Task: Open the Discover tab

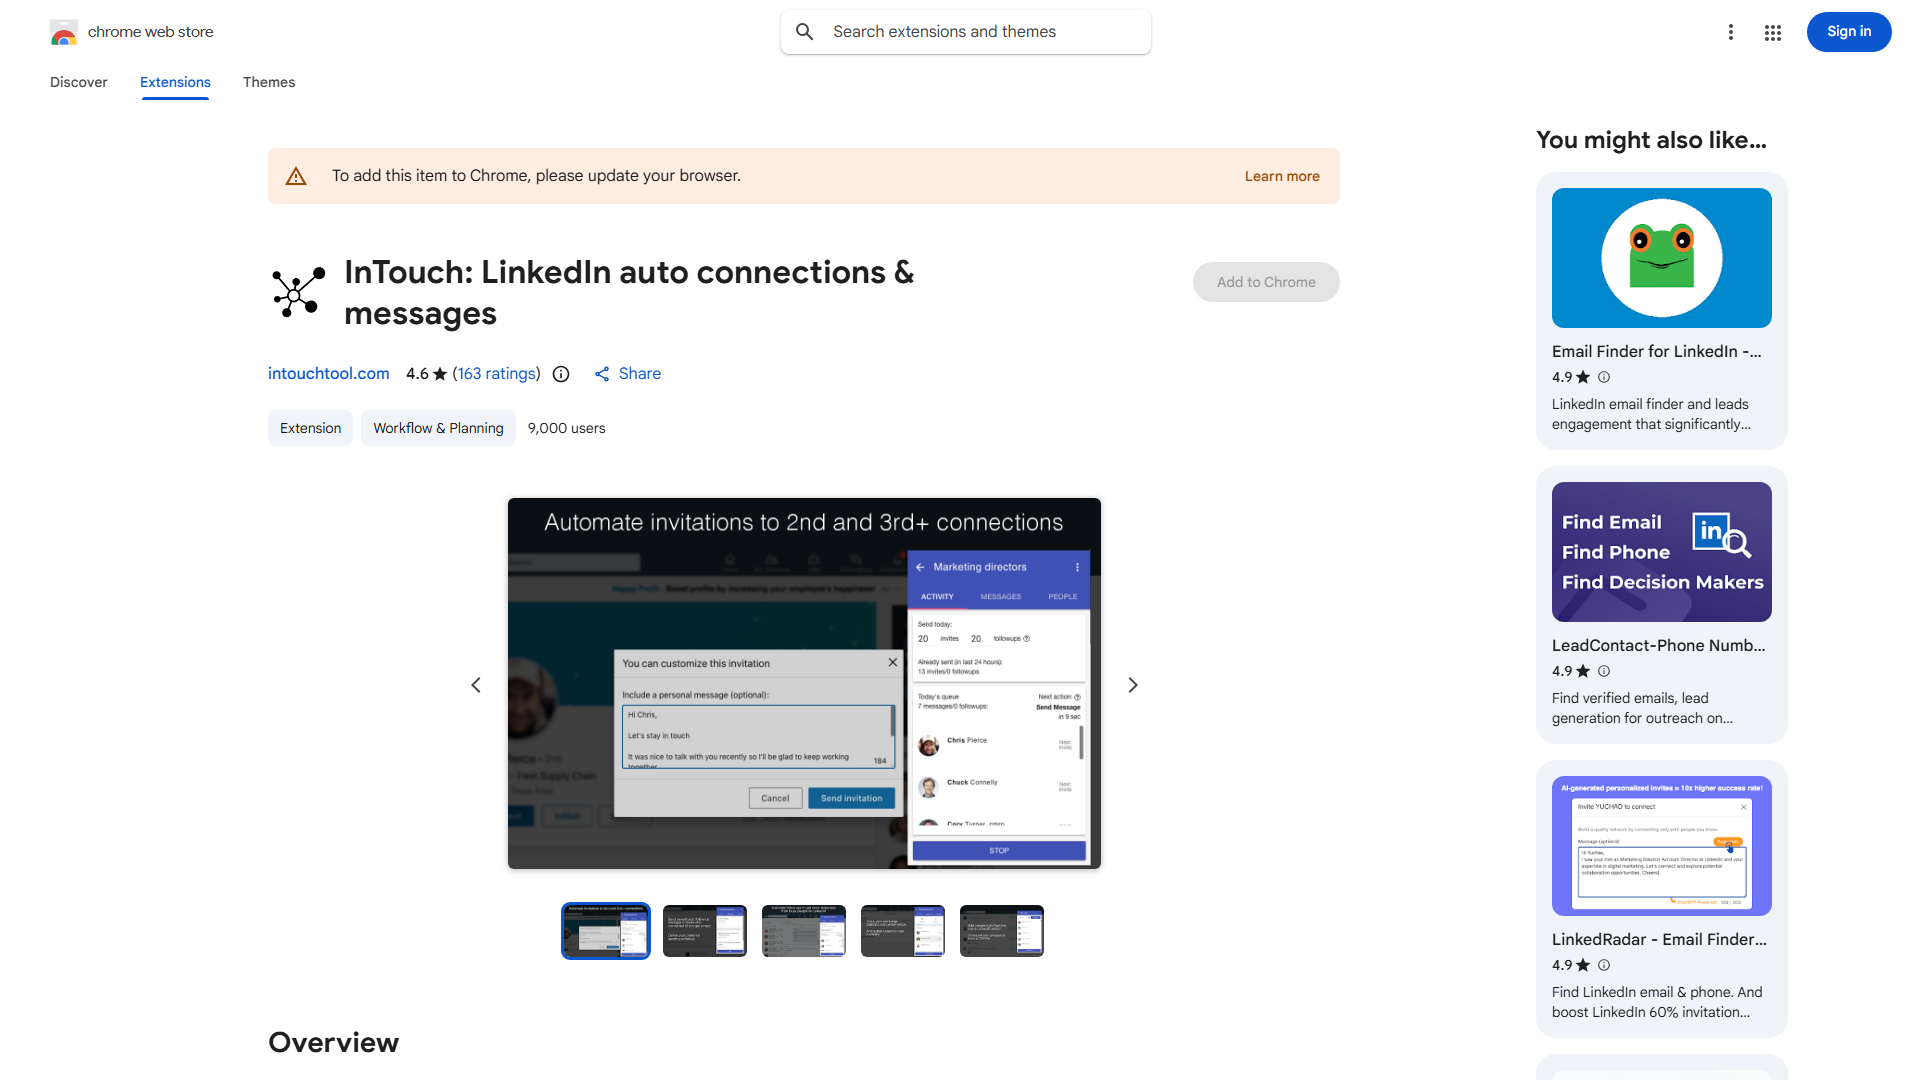Action: [x=78, y=82]
